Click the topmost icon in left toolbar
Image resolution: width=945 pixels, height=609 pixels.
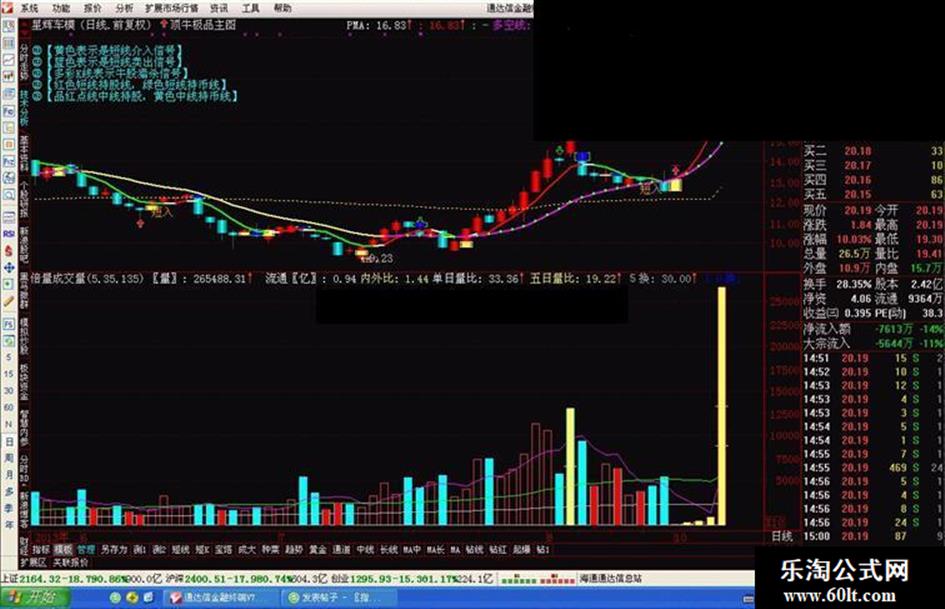[8, 26]
